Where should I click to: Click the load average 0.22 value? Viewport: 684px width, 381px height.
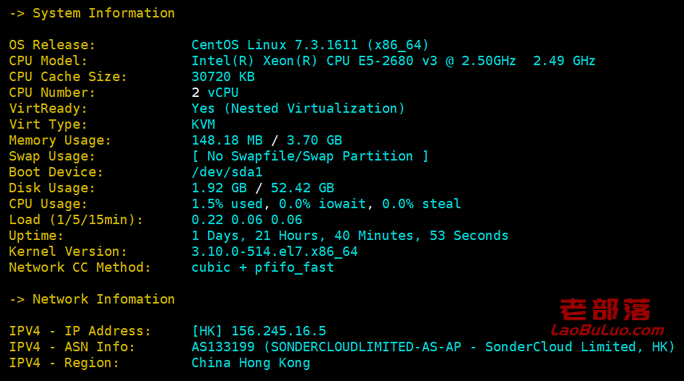[207, 220]
